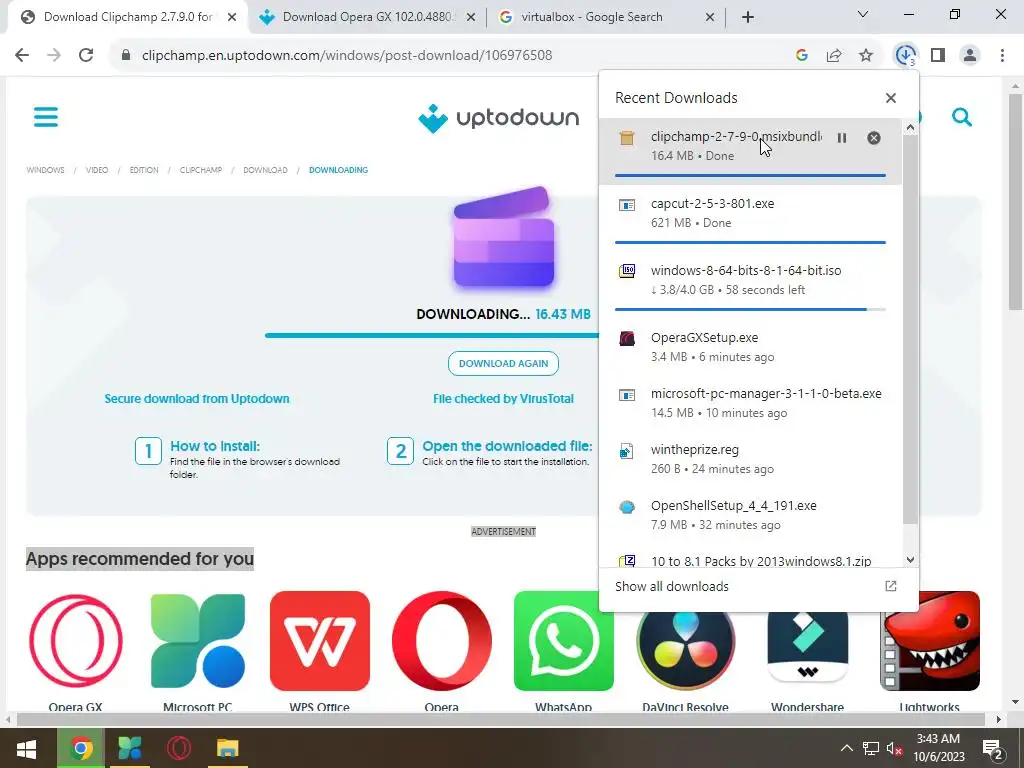
Task: Open the Chrome side panel icon
Action: pos(938,56)
